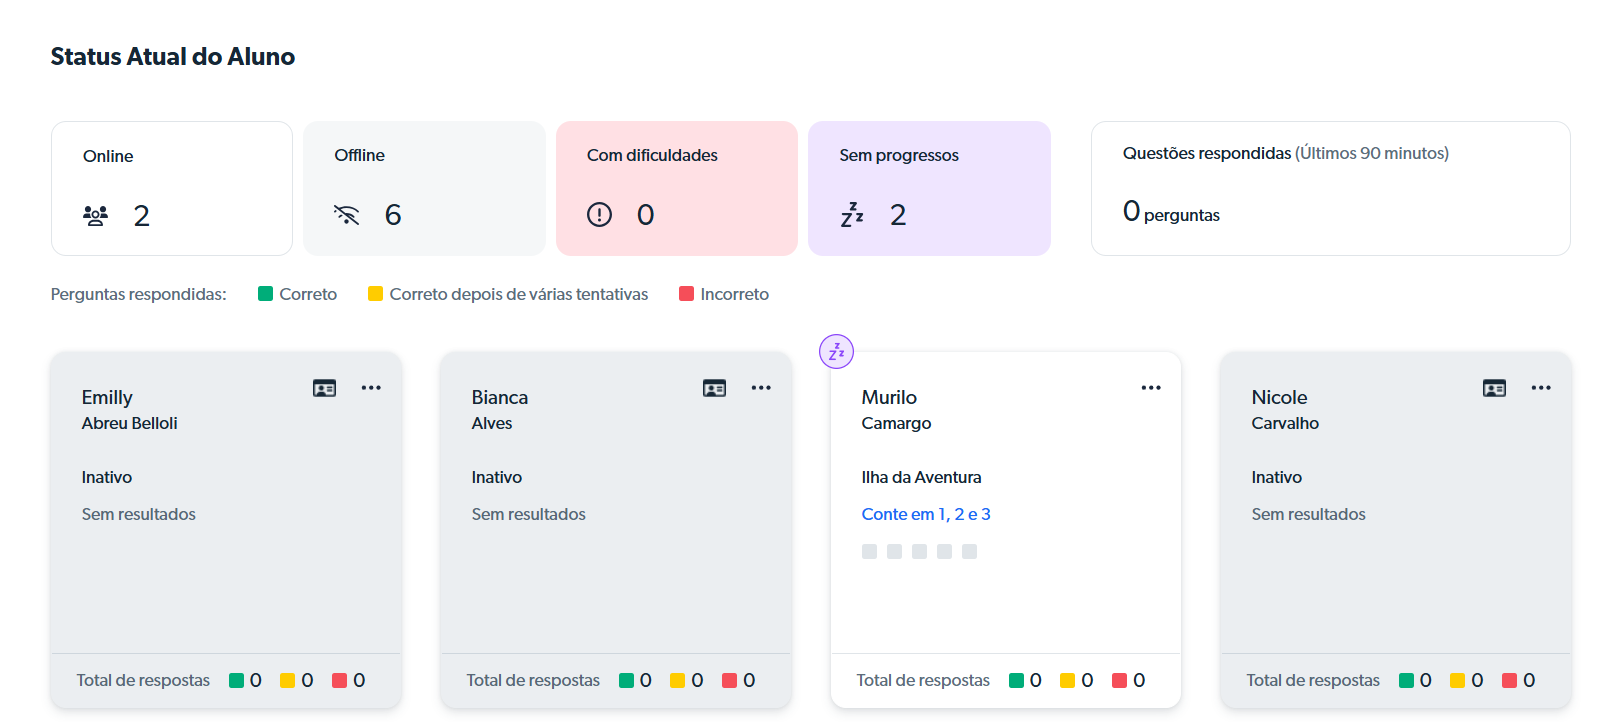
Task: Click the red Incorreto legend swatch
Action: [687, 294]
